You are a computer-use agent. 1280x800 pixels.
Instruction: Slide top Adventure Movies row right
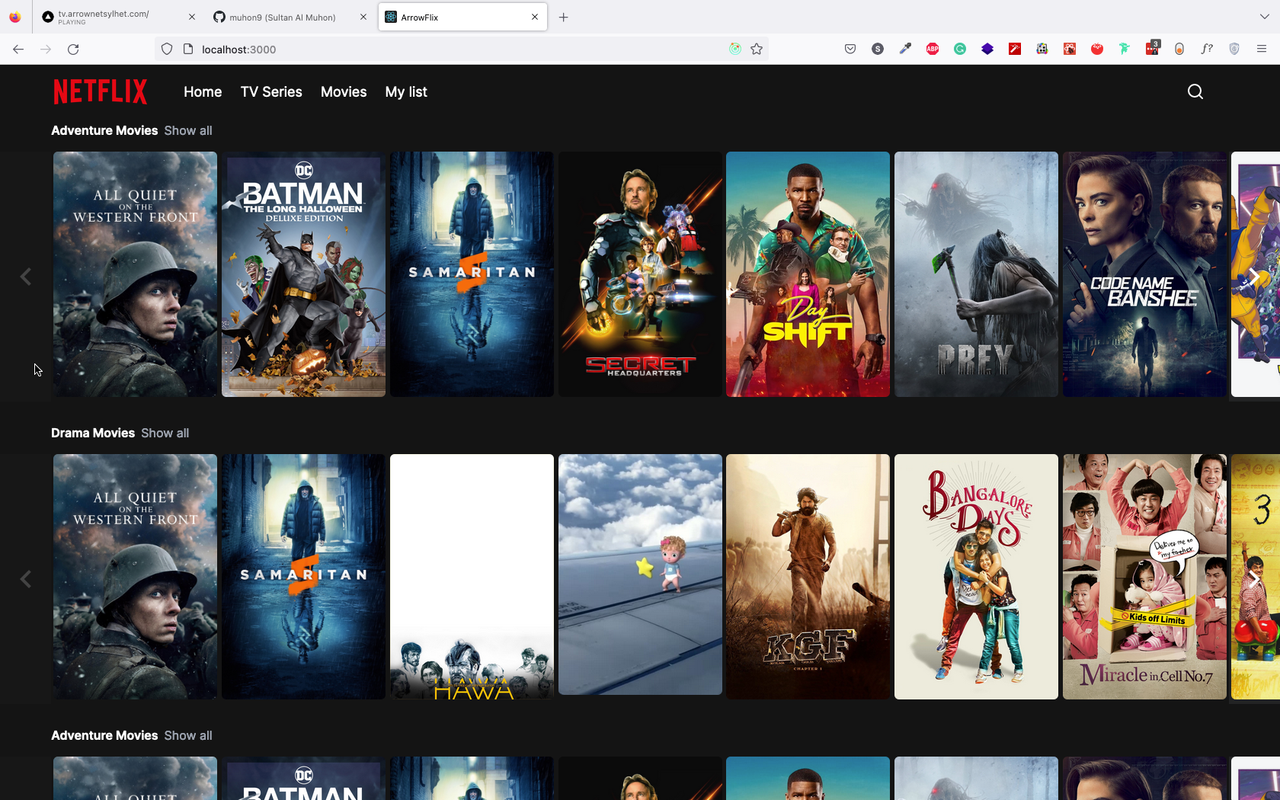tap(1254, 277)
